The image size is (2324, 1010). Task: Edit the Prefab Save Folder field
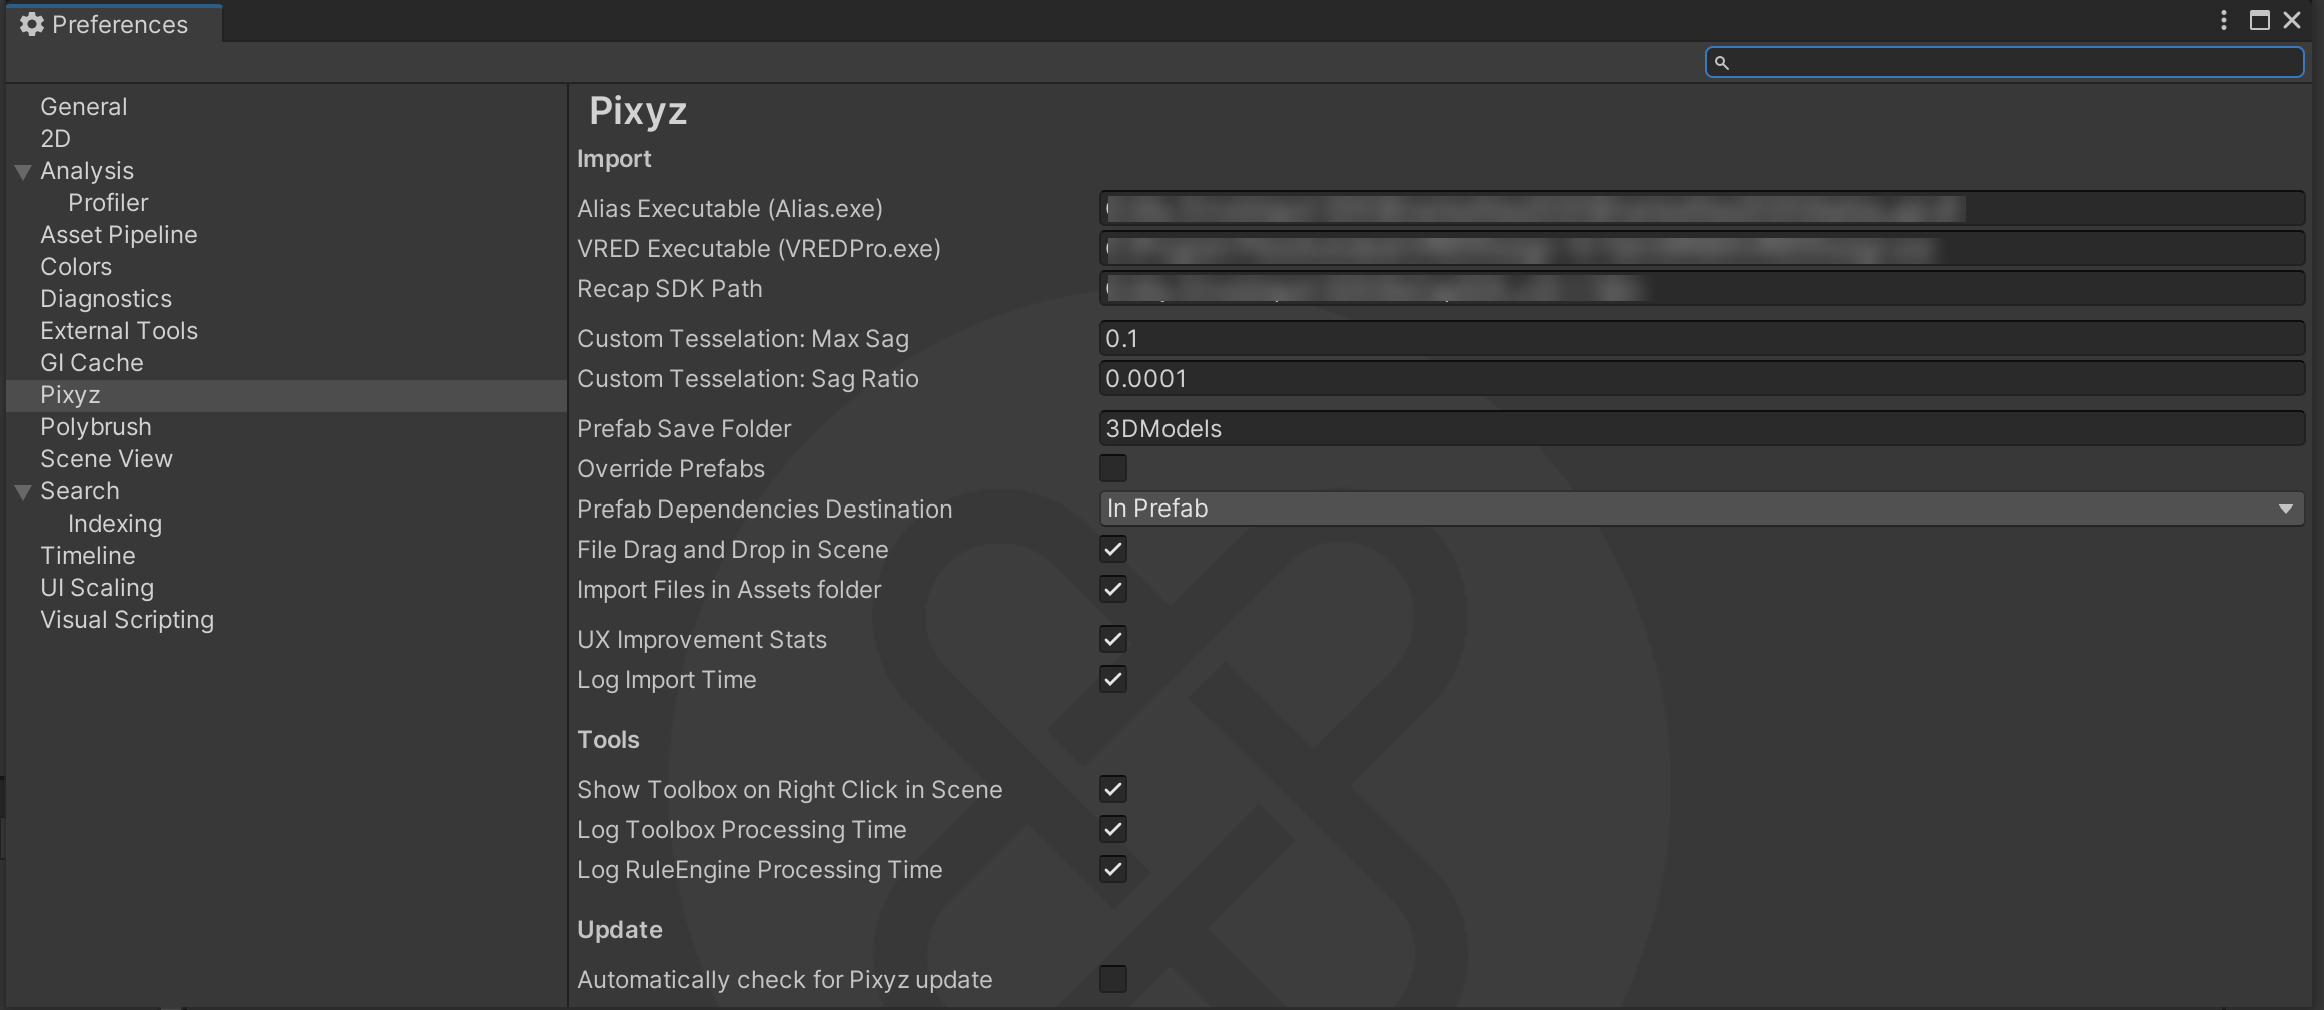click(1702, 428)
